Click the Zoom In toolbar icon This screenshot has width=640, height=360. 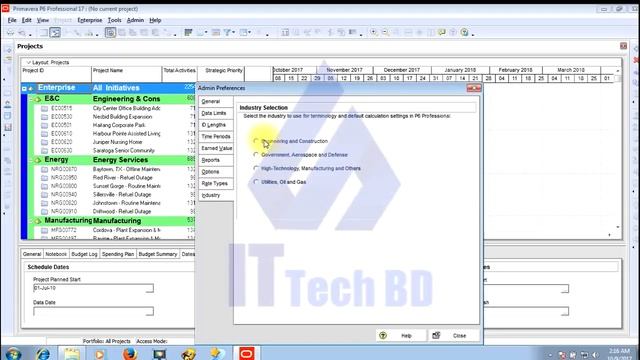373,32
